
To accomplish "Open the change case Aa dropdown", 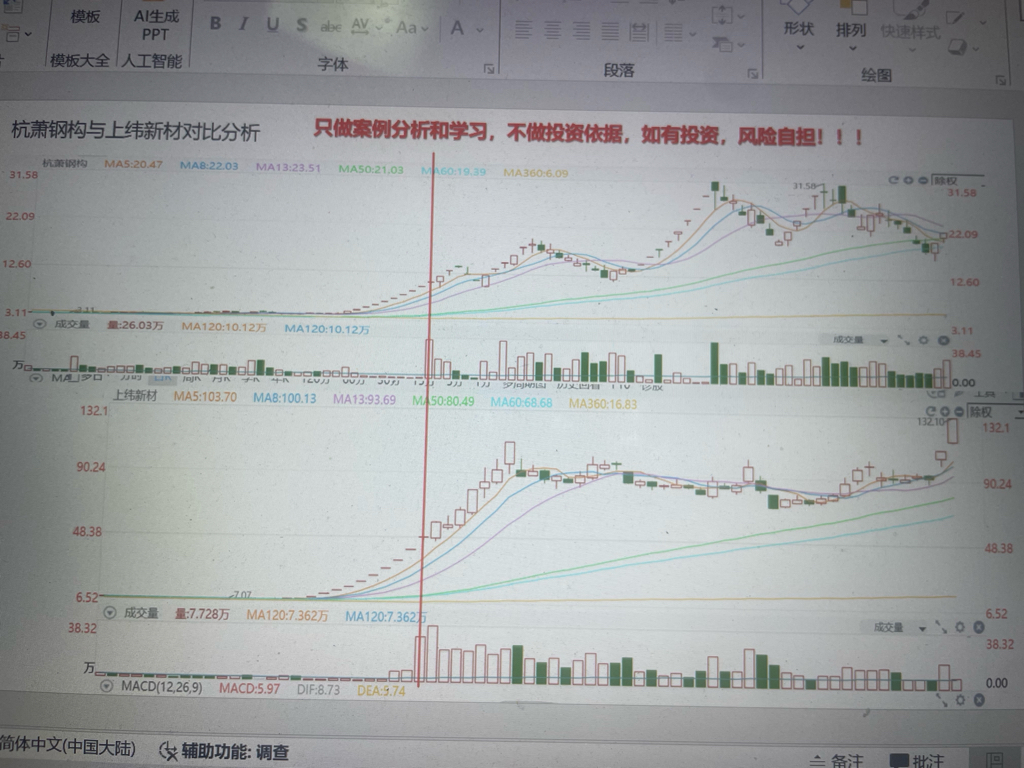I will [412, 28].
